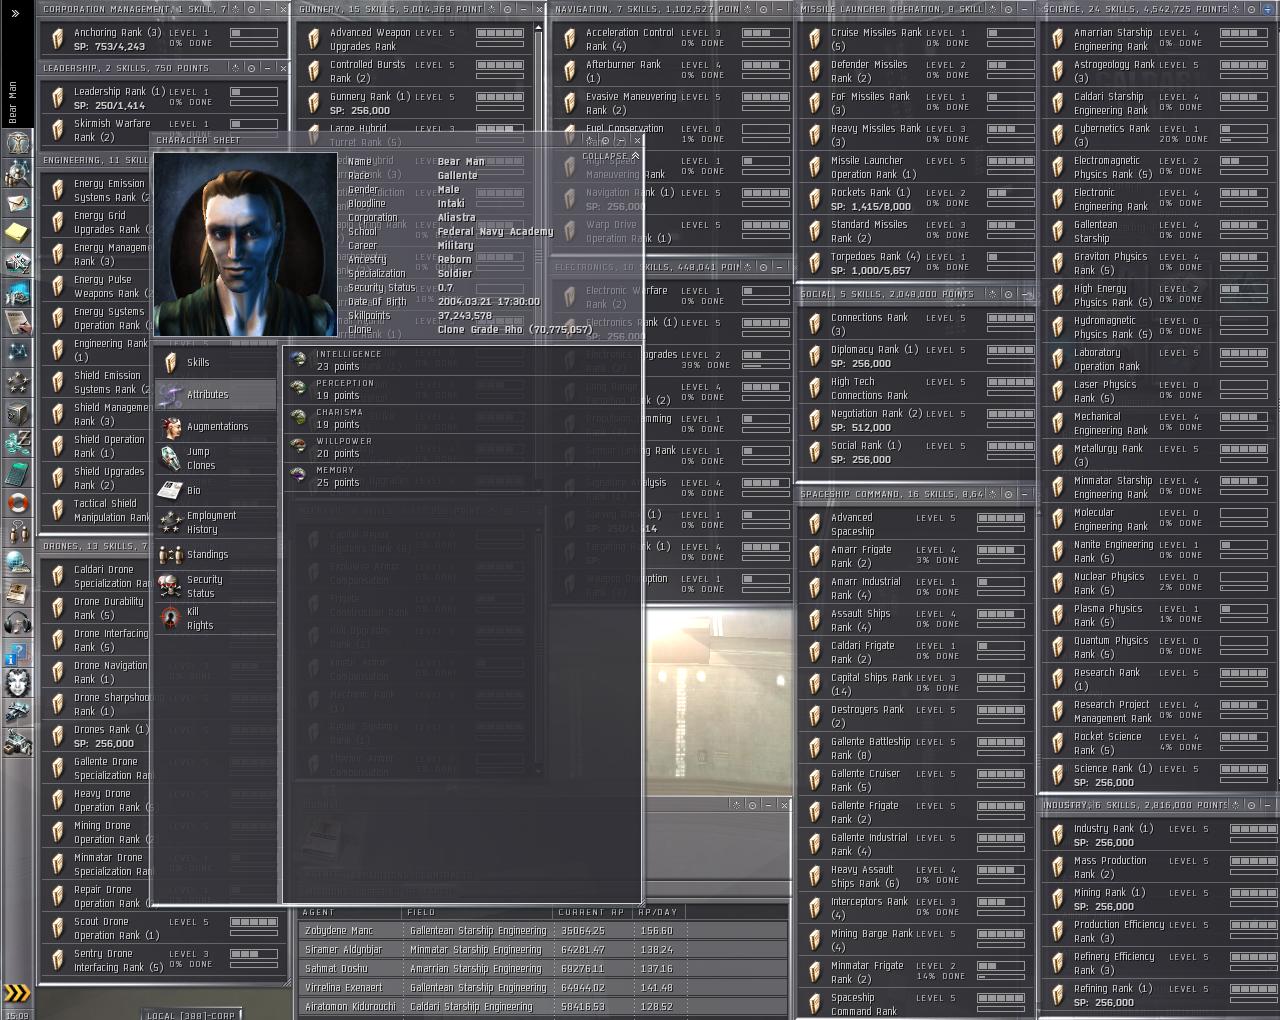1280x1020 pixels.
Task: Click the circle icon in Spaceship Command header
Action: click(x=1008, y=494)
